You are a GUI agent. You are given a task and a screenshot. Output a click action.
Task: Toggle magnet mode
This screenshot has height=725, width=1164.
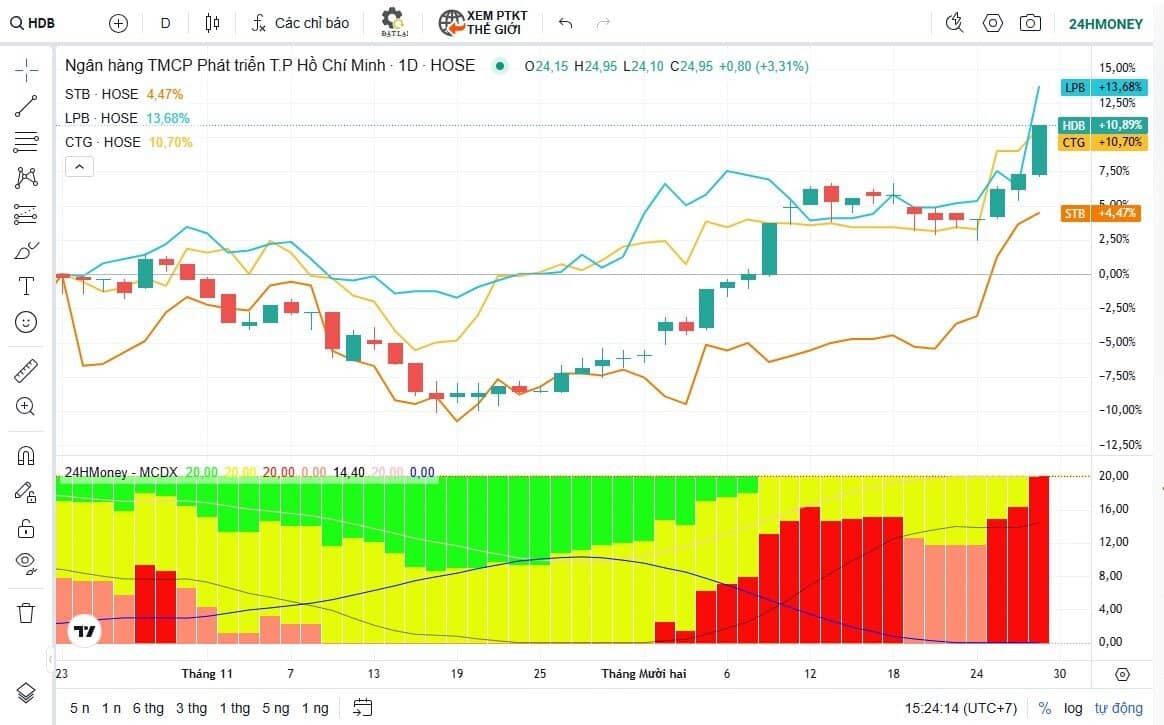[x=26, y=456]
